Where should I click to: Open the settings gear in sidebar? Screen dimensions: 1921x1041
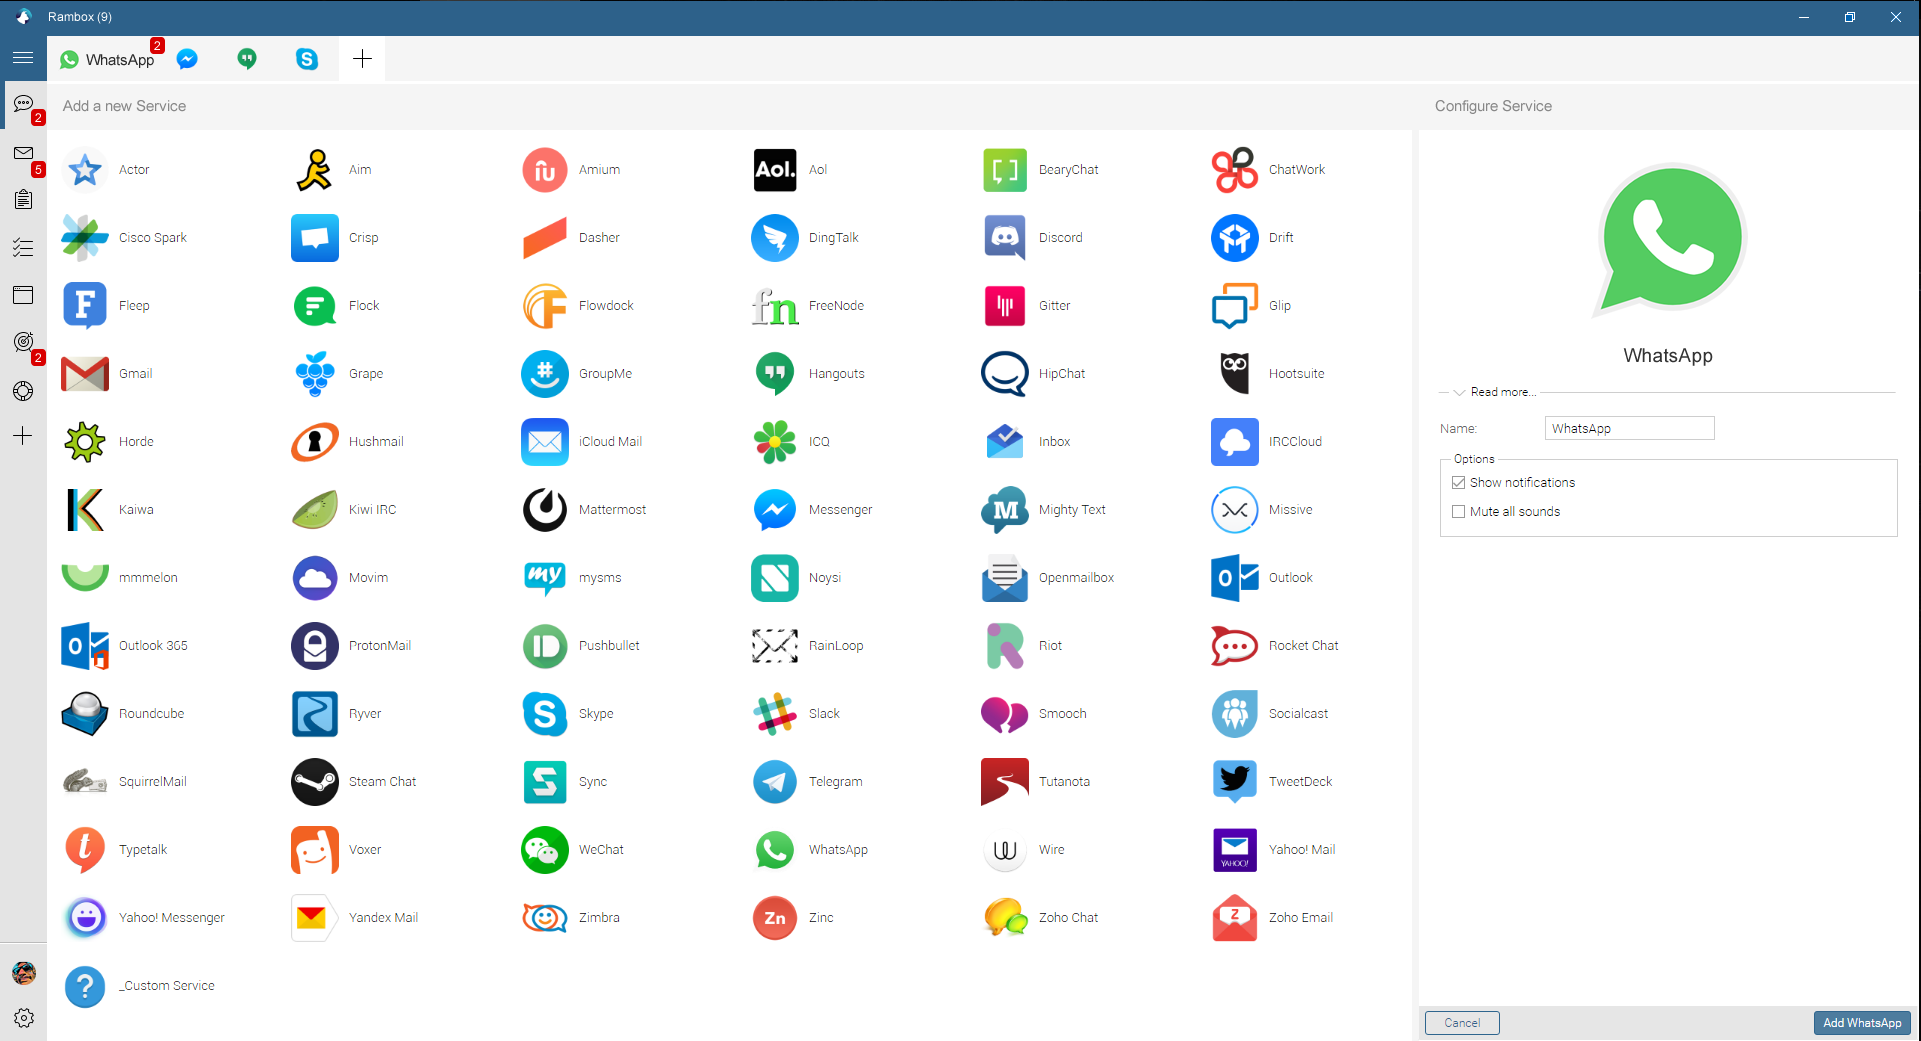tap(24, 1018)
